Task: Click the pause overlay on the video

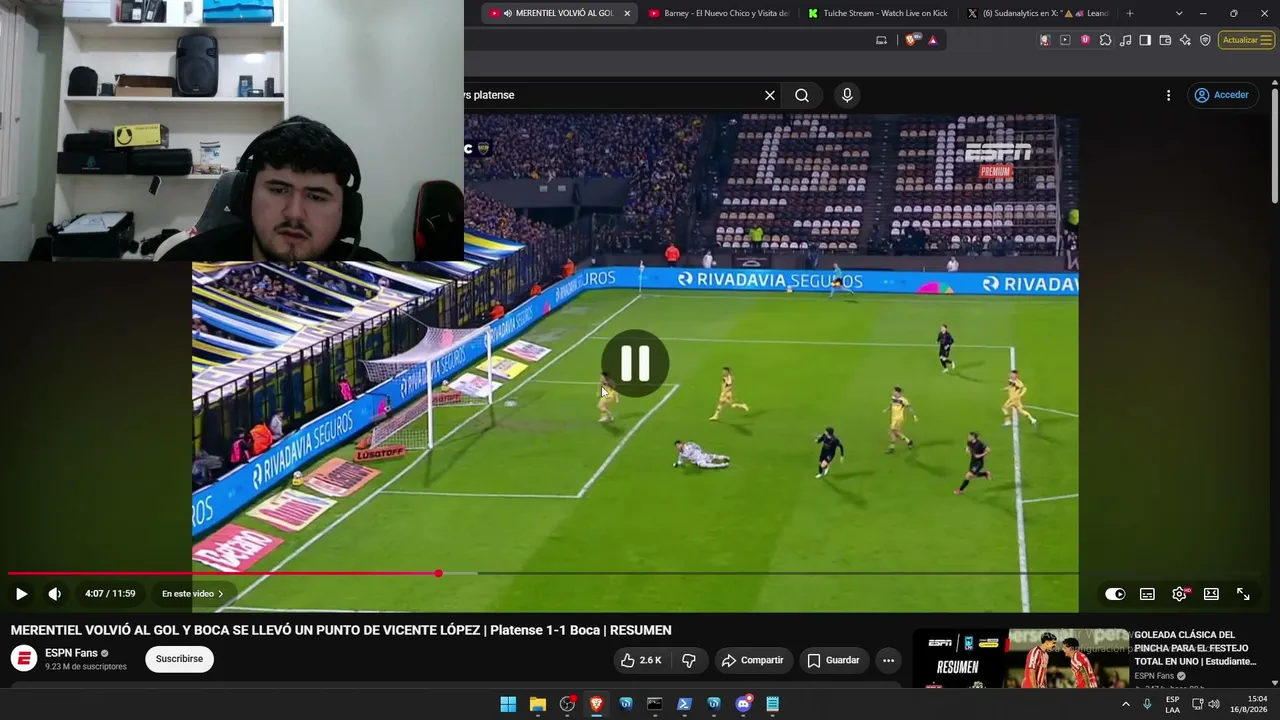Action: 635,363
